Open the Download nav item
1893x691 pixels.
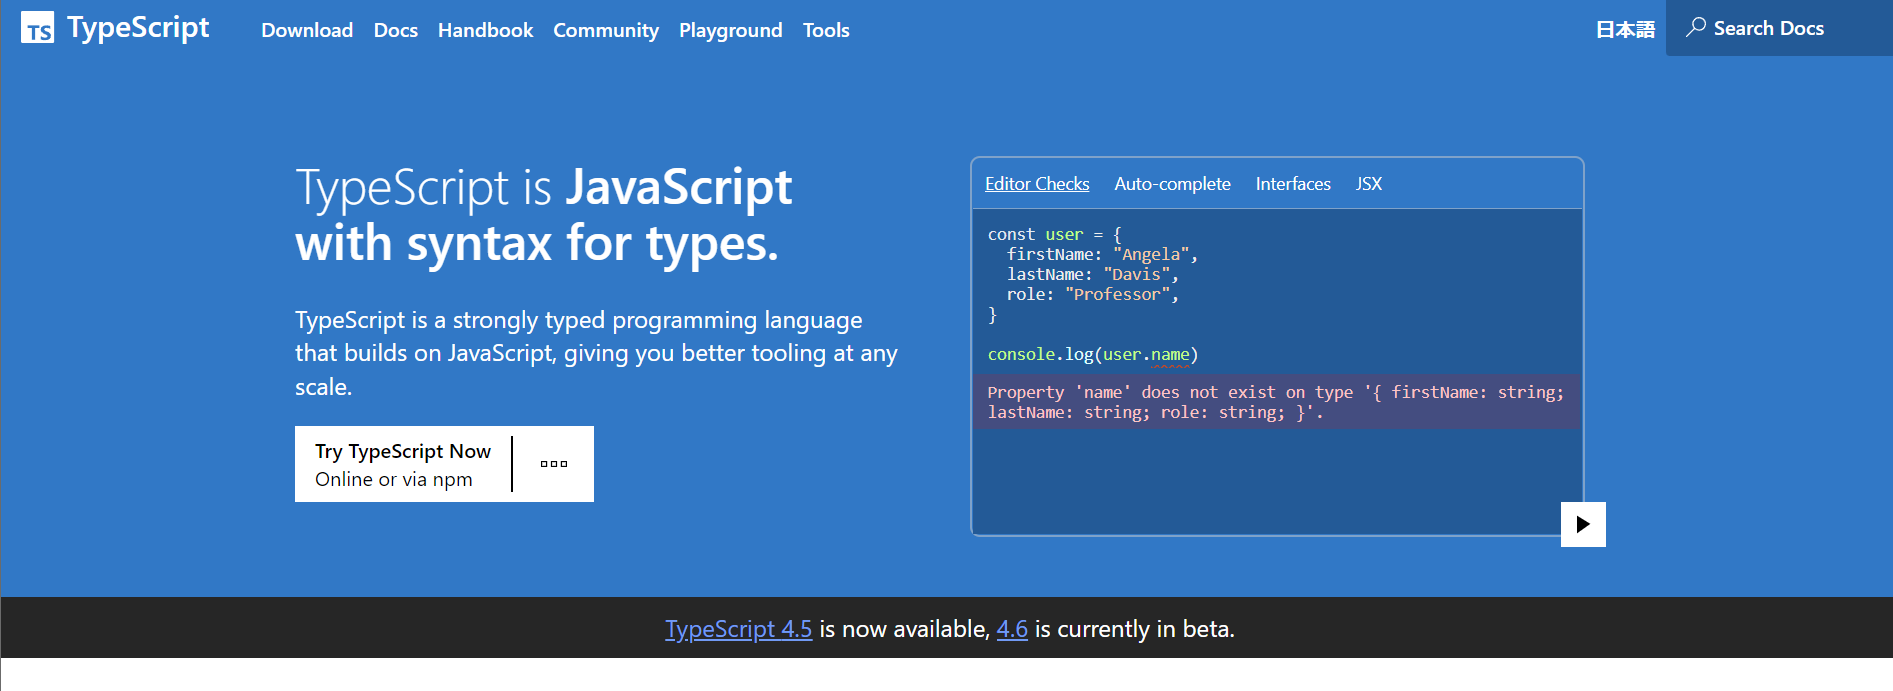click(x=307, y=30)
